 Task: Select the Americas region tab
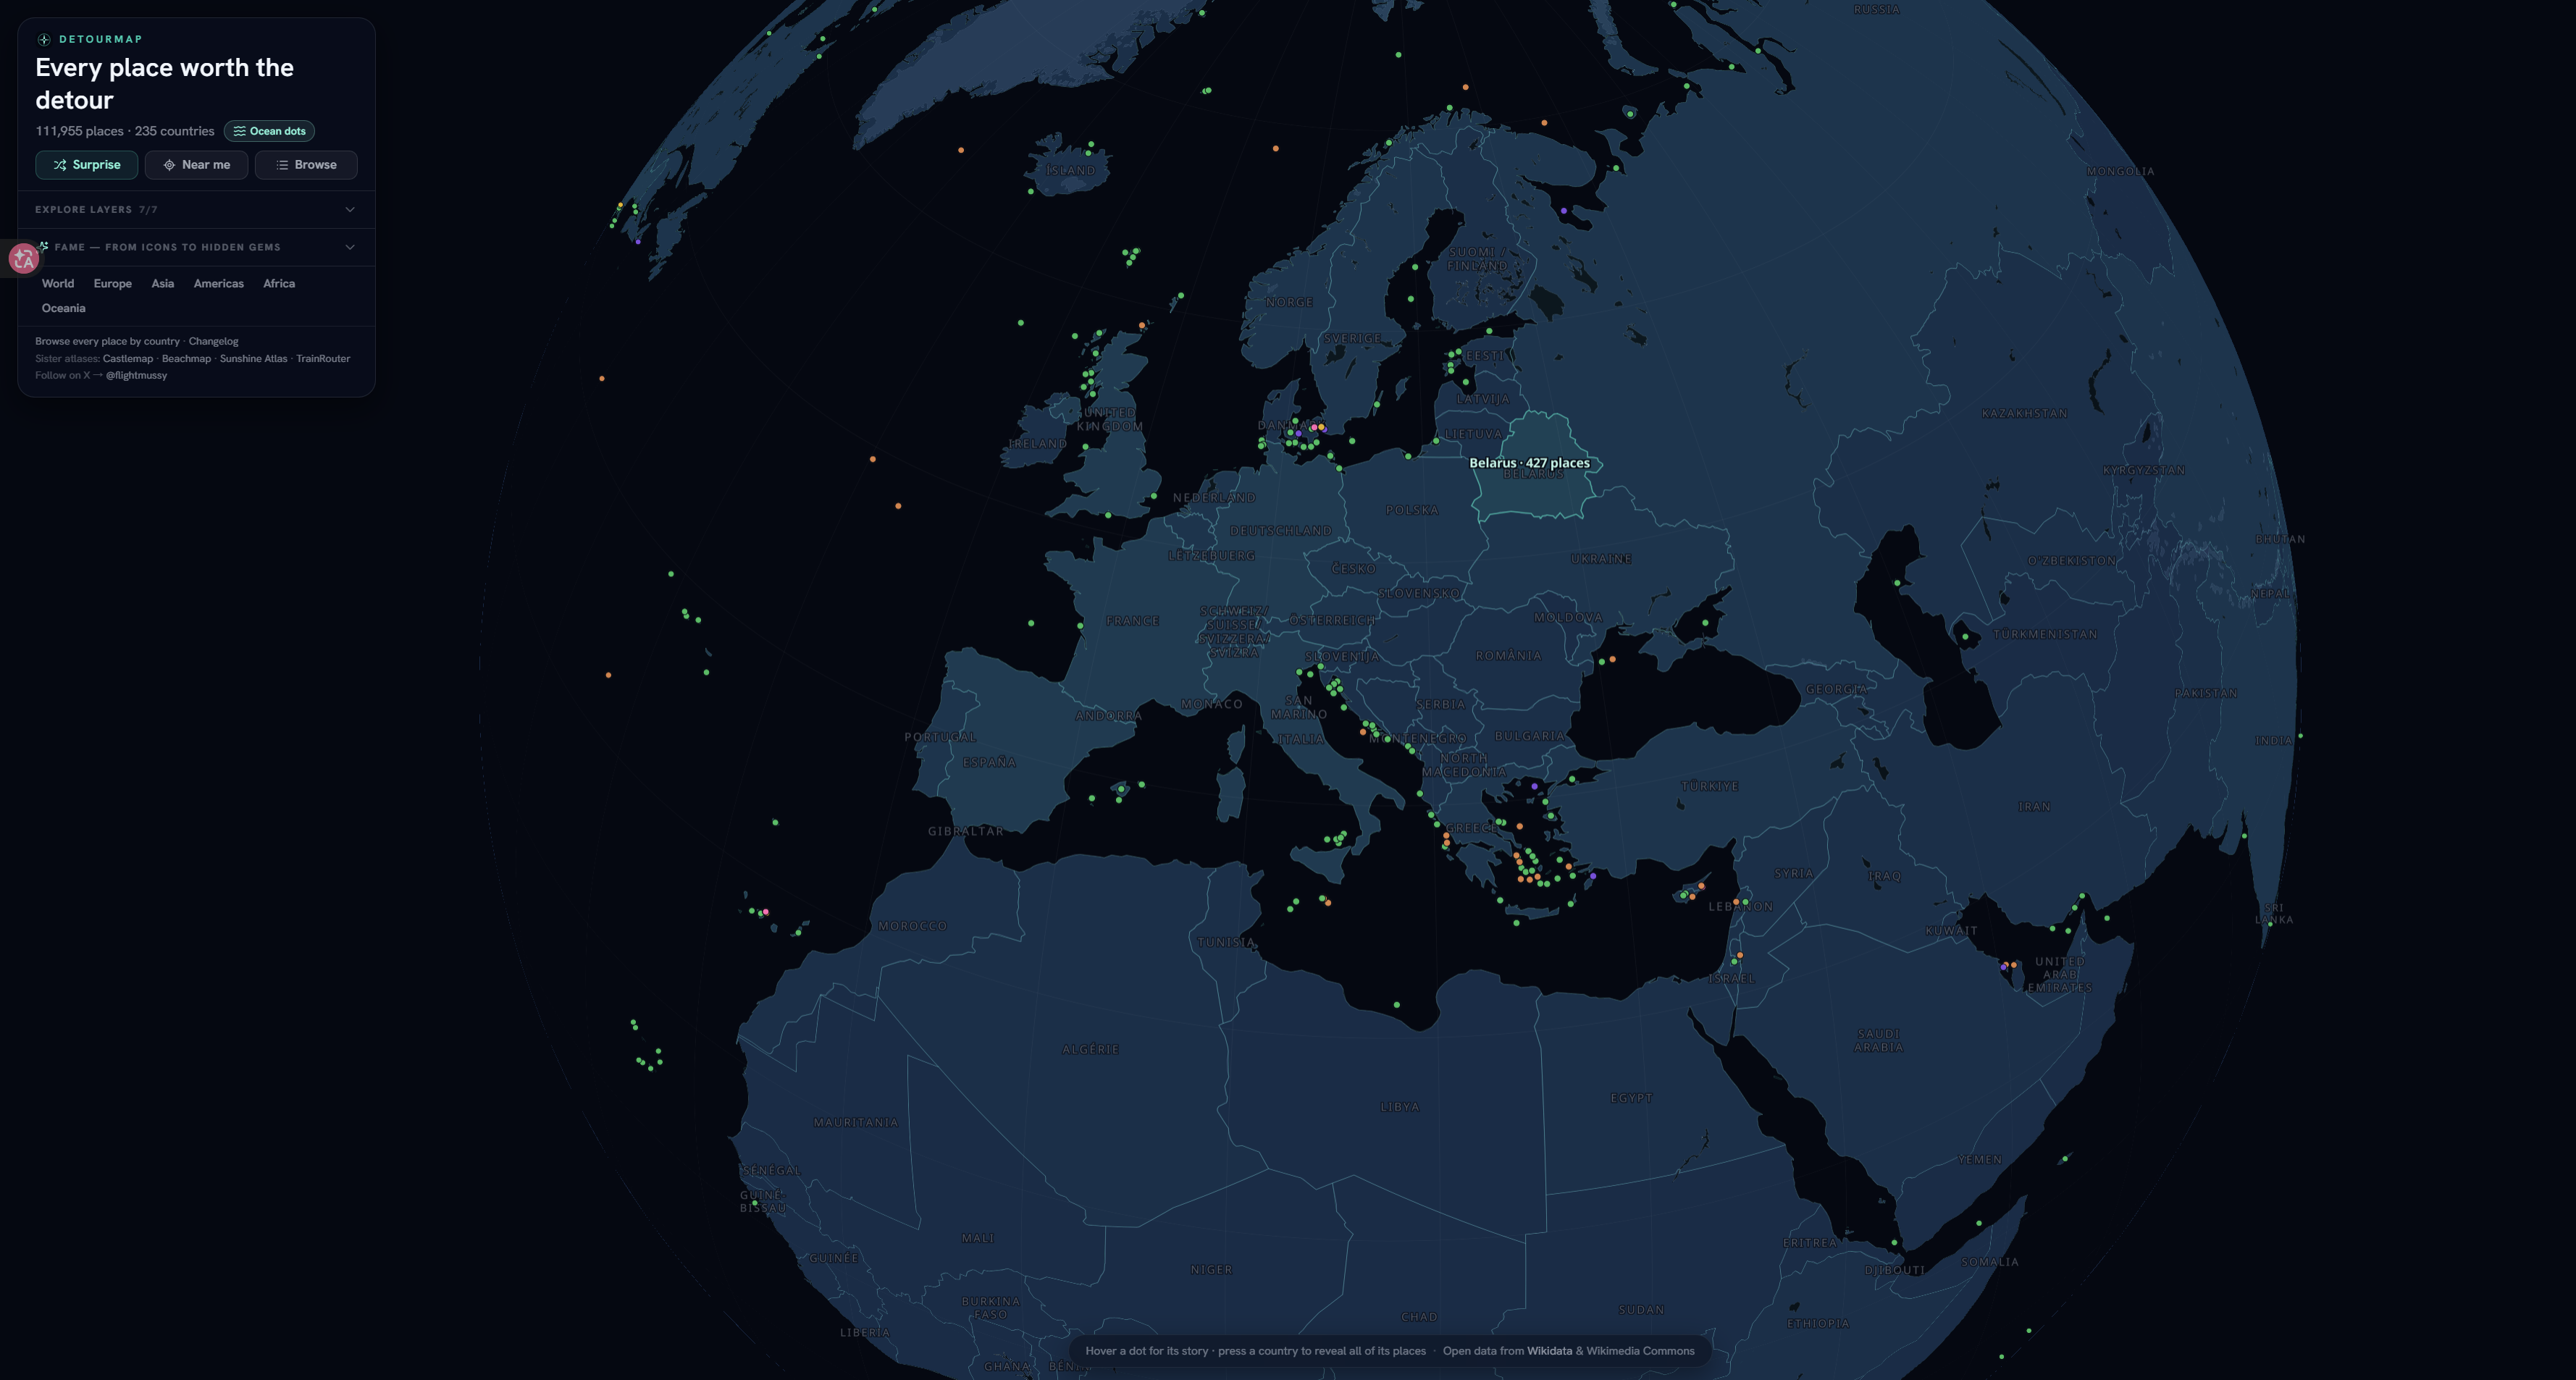tap(219, 284)
